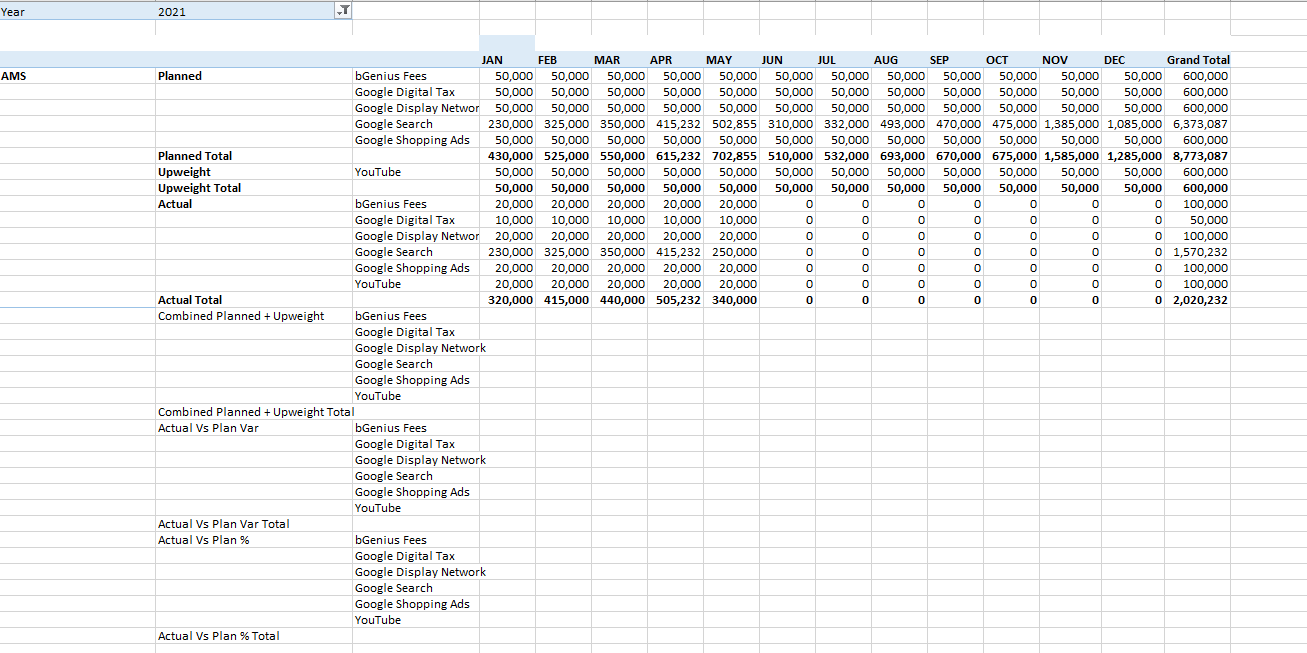
Task: Click Planned Total NOV value 1,585,000
Action: point(1071,156)
